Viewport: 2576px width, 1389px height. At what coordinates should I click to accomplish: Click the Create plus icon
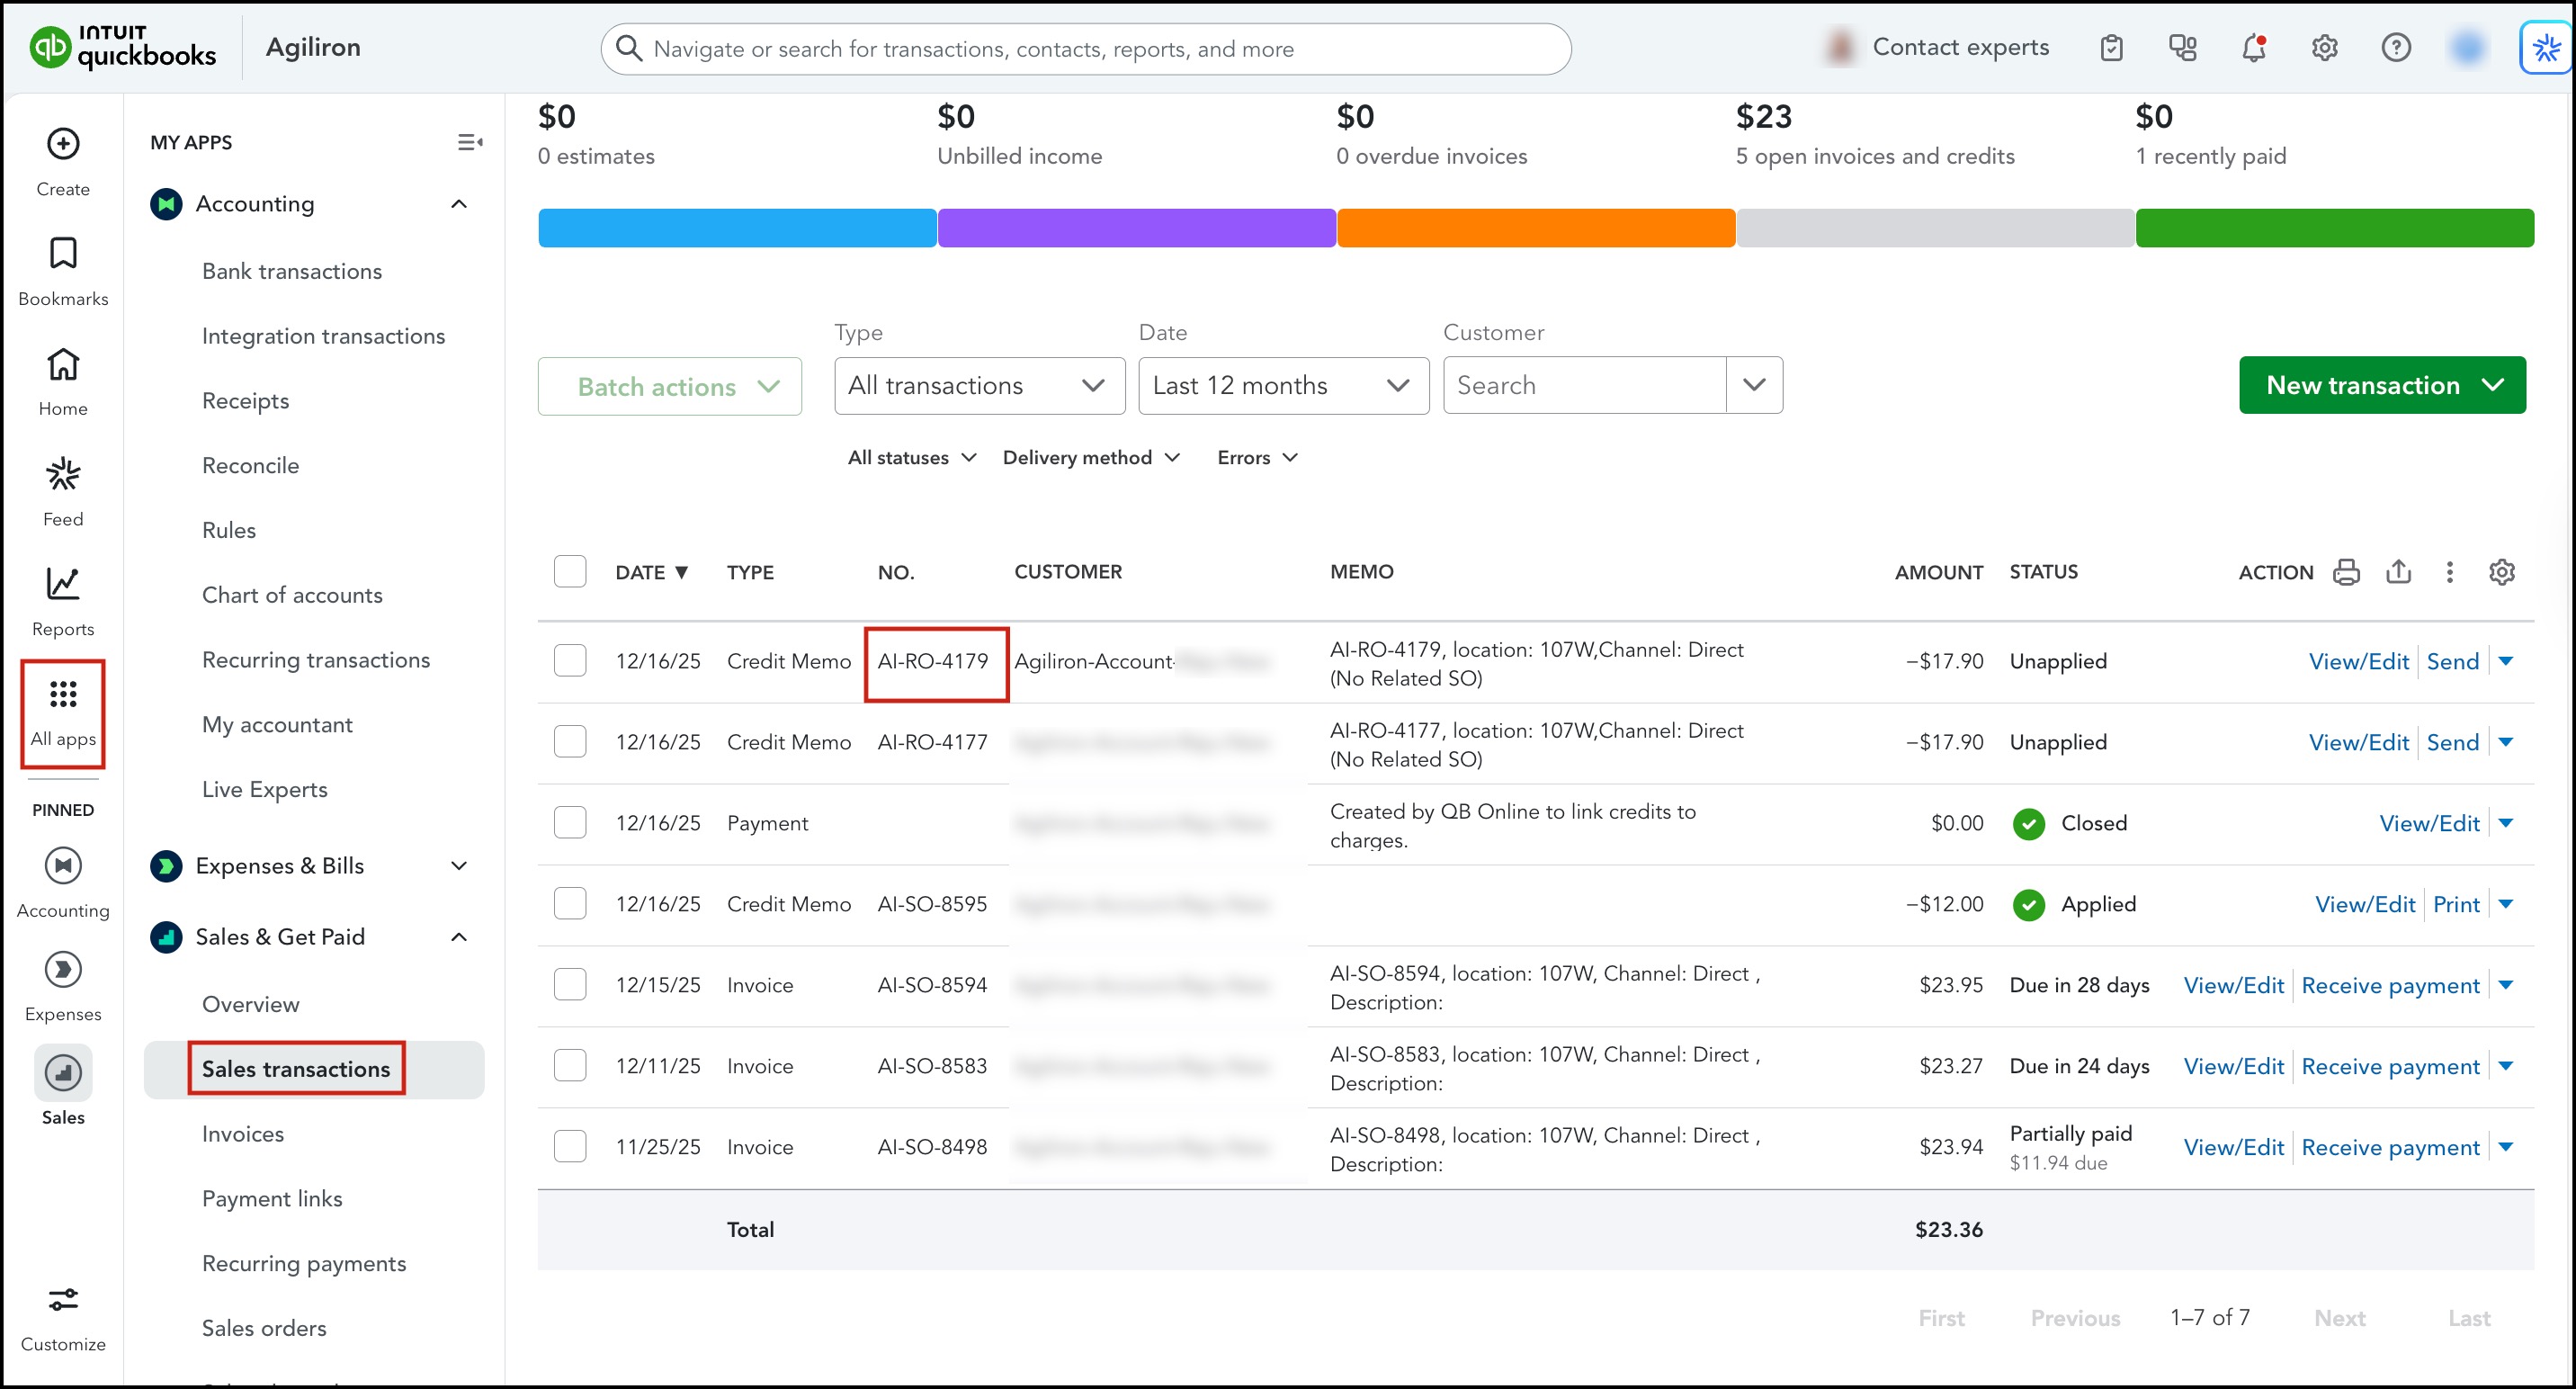tap(63, 144)
